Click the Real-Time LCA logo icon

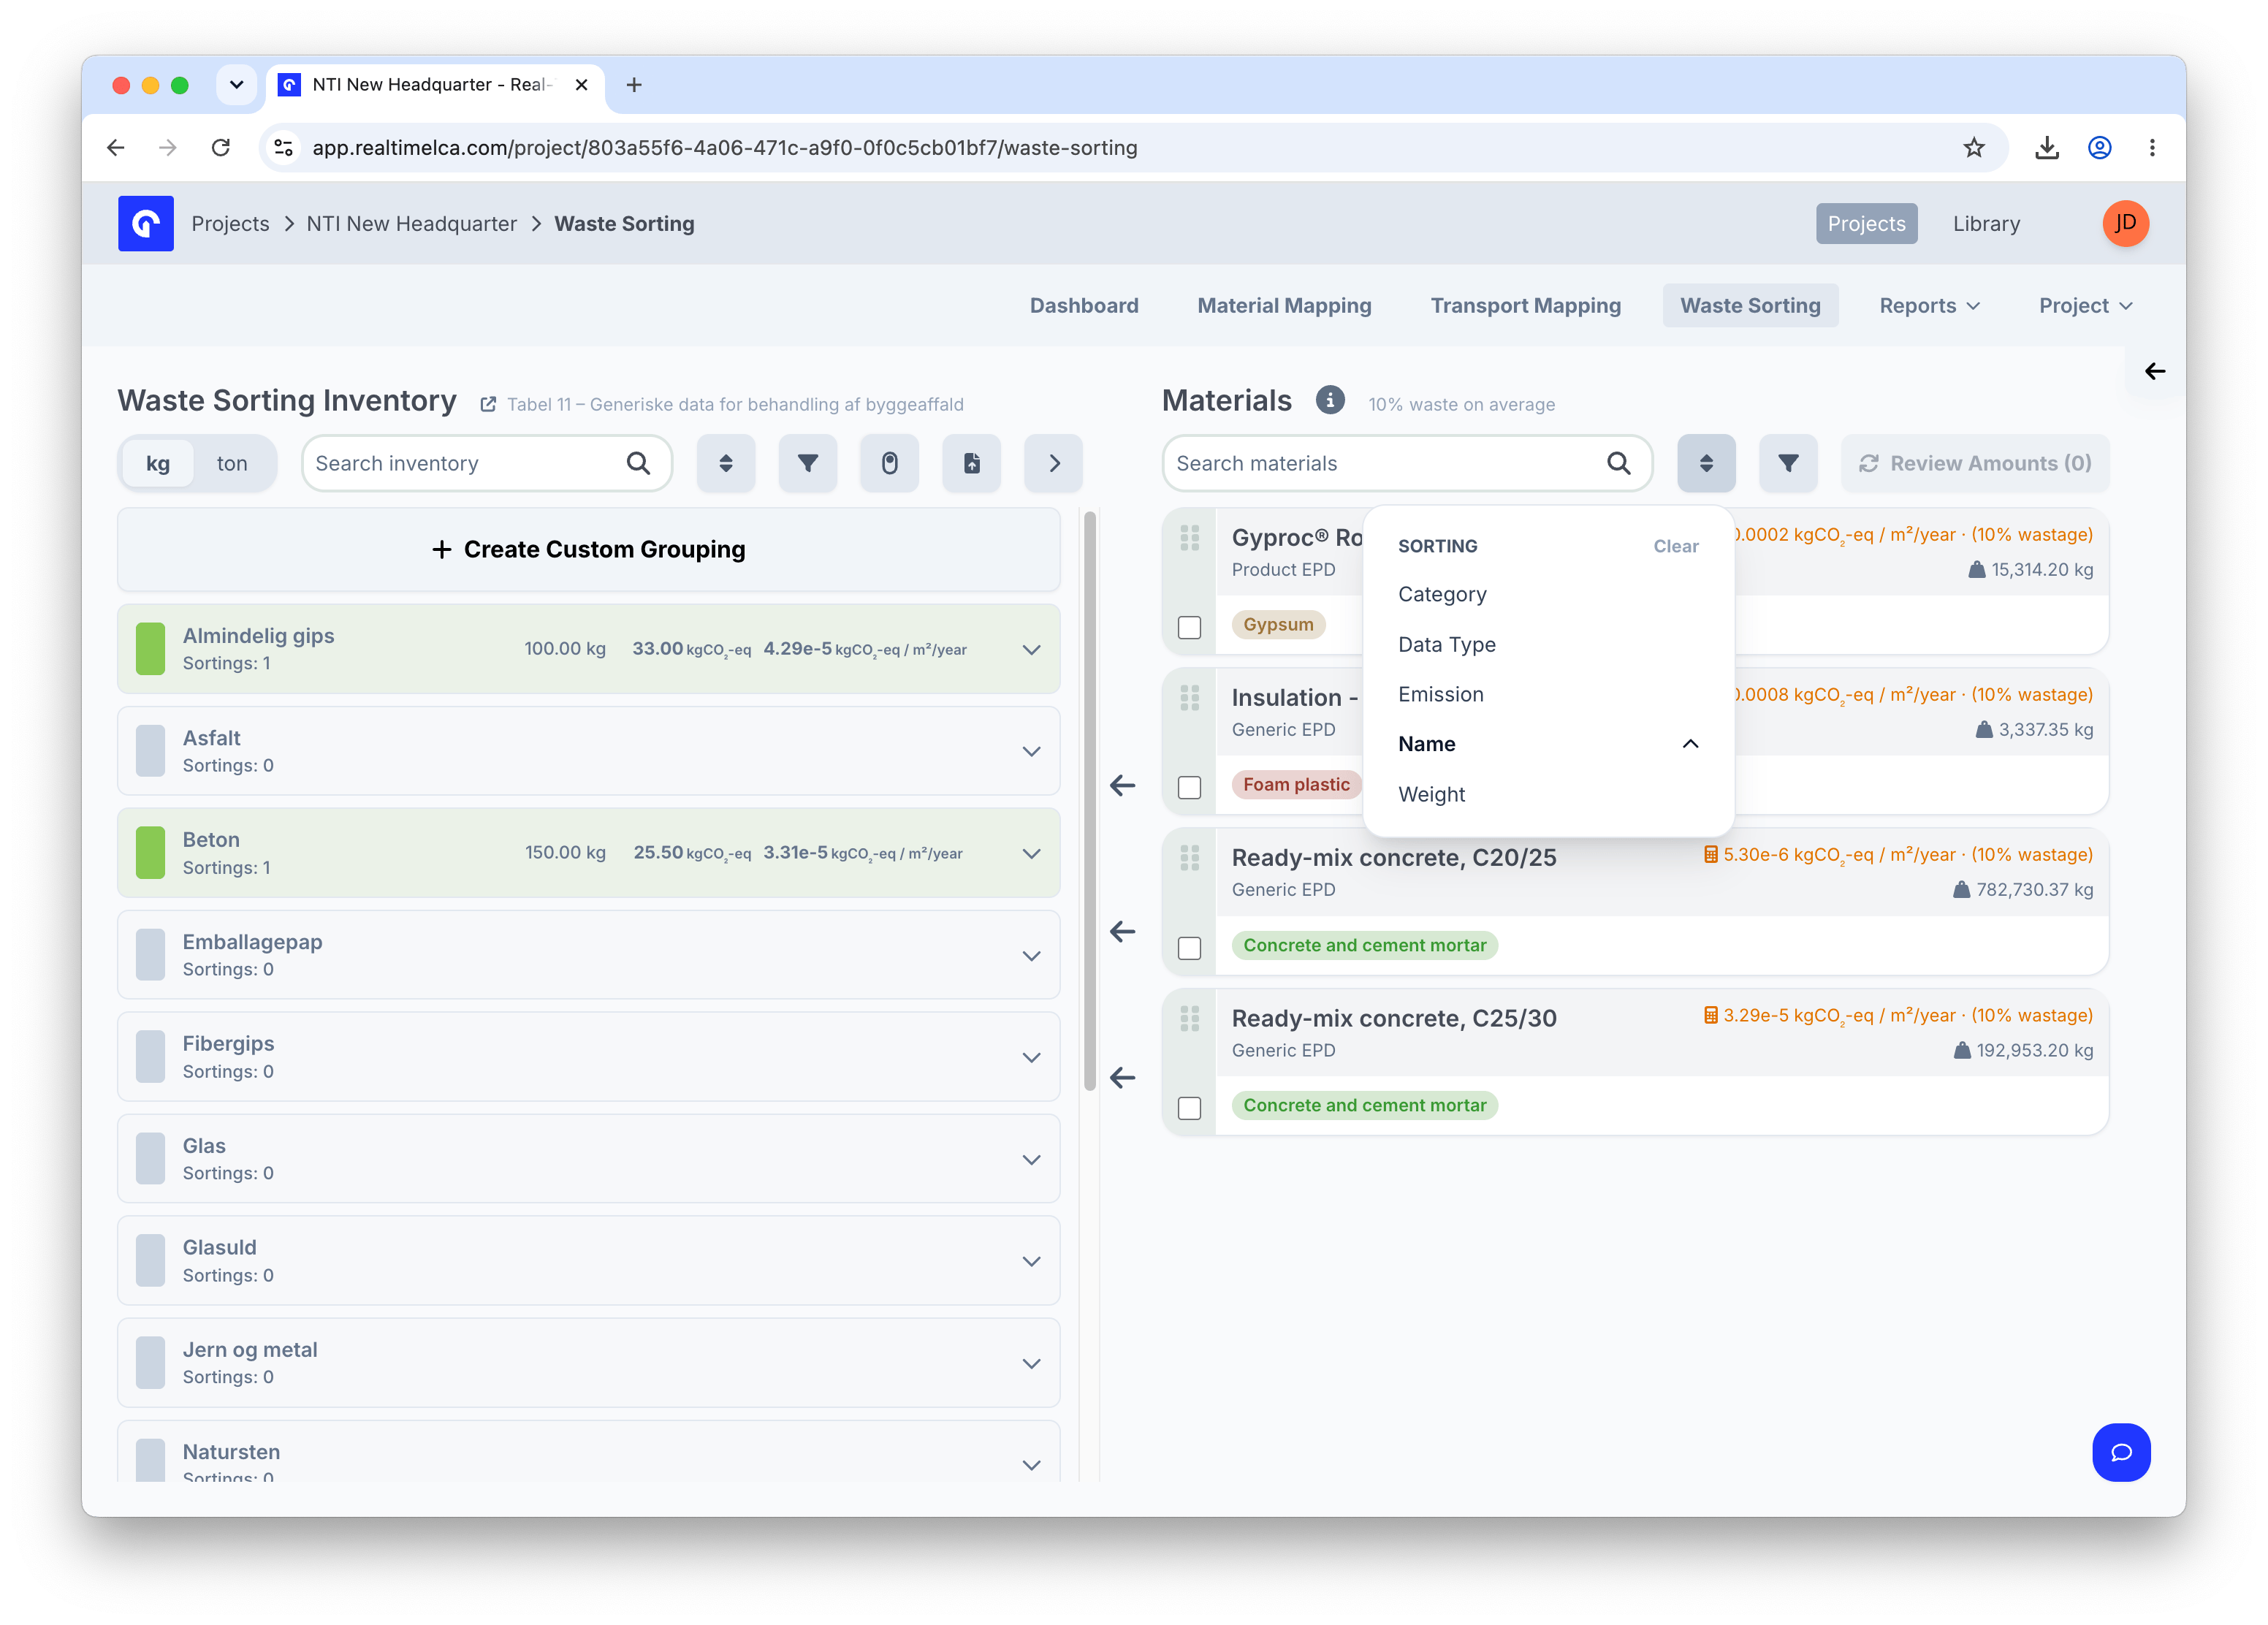click(146, 223)
